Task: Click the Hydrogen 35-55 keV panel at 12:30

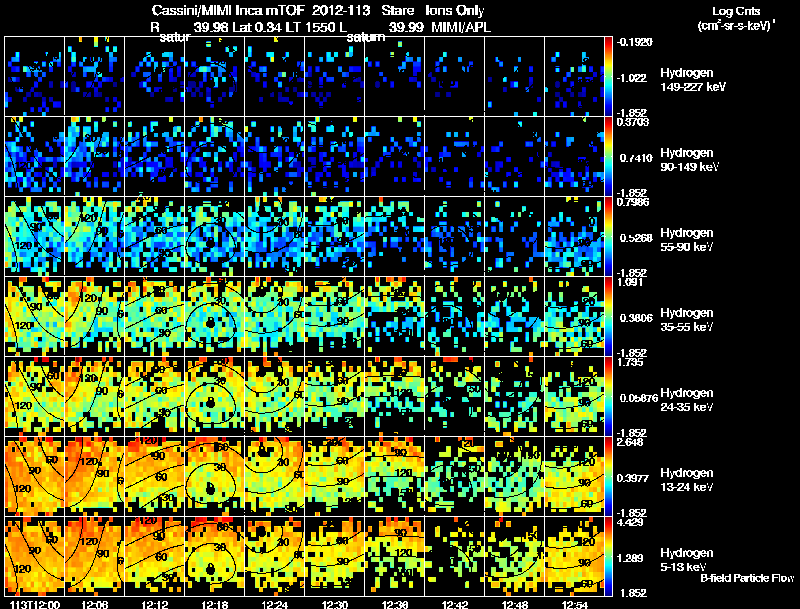Action: click(x=335, y=316)
